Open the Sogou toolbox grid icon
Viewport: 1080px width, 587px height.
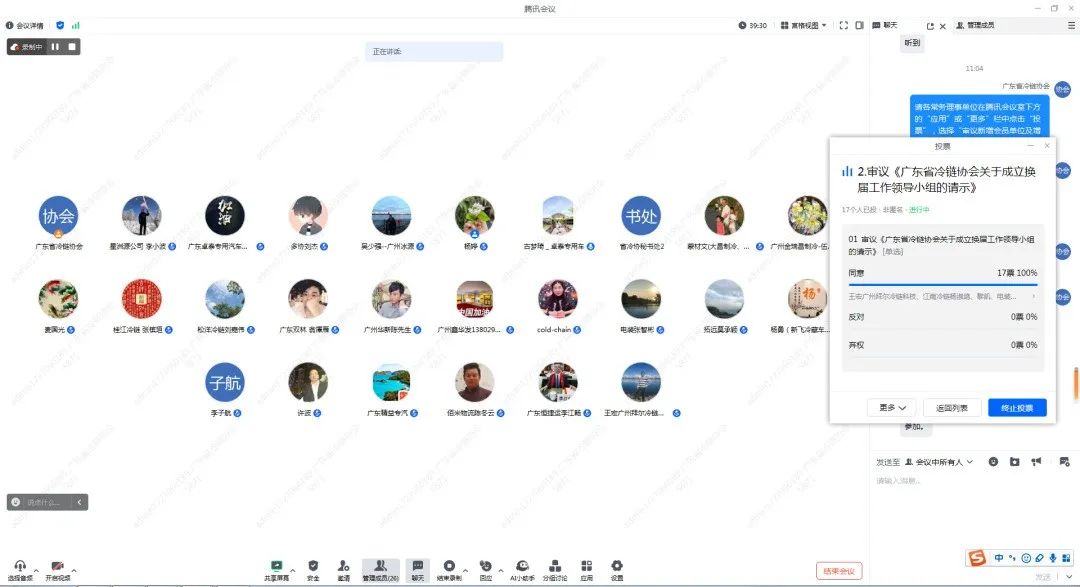point(1066,558)
